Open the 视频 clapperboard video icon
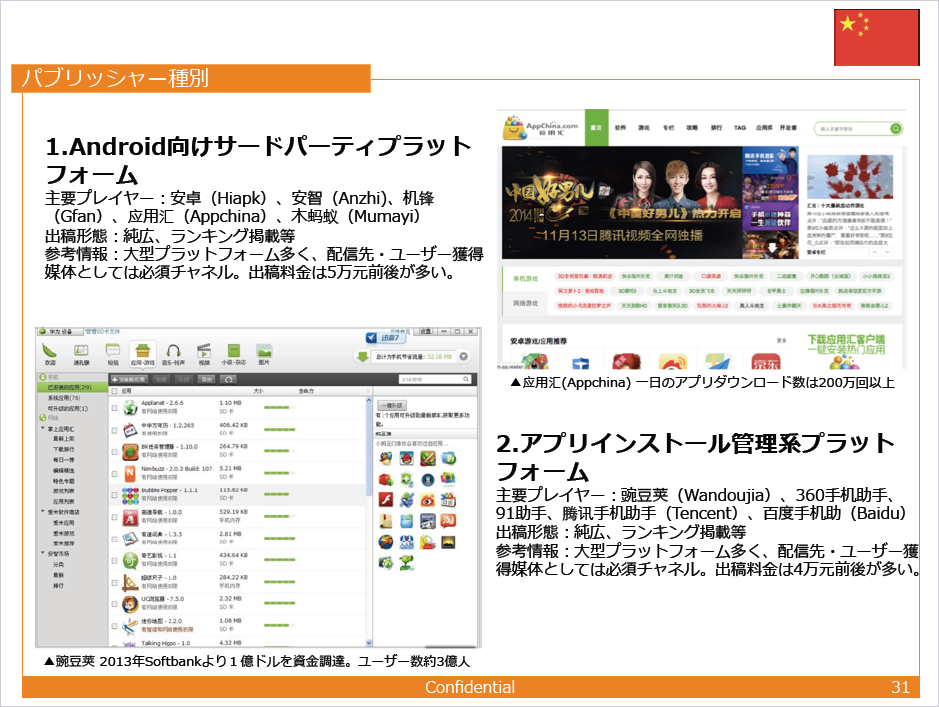 coord(204,351)
